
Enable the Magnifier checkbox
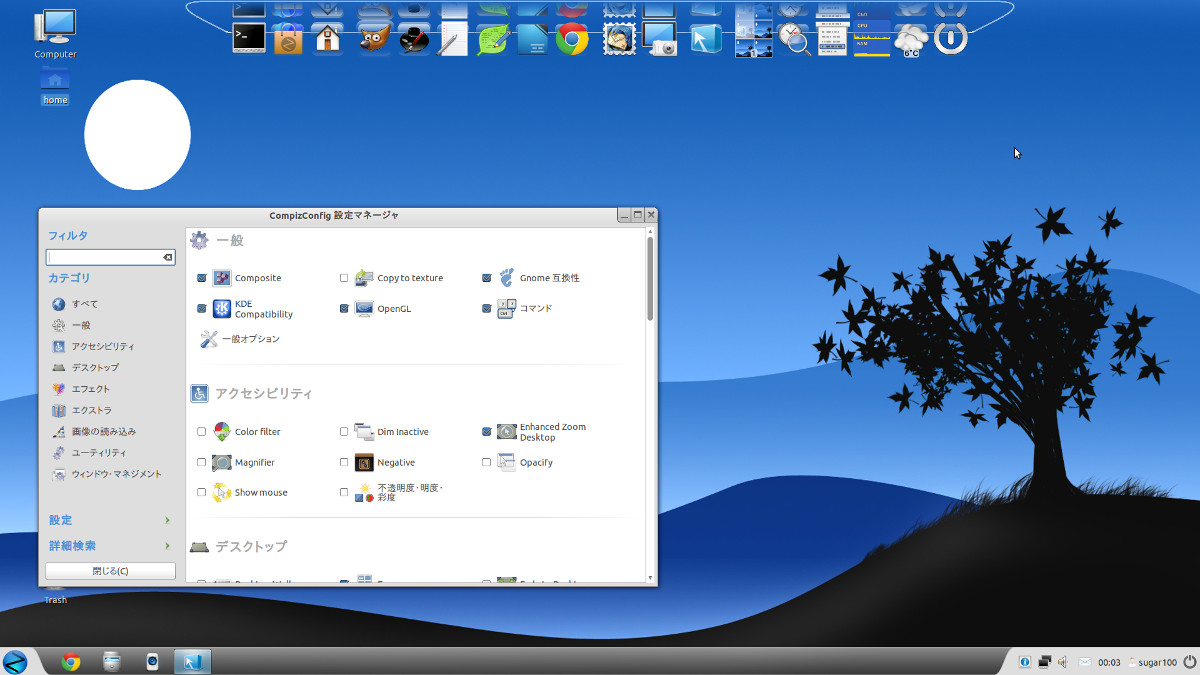(202, 463)
